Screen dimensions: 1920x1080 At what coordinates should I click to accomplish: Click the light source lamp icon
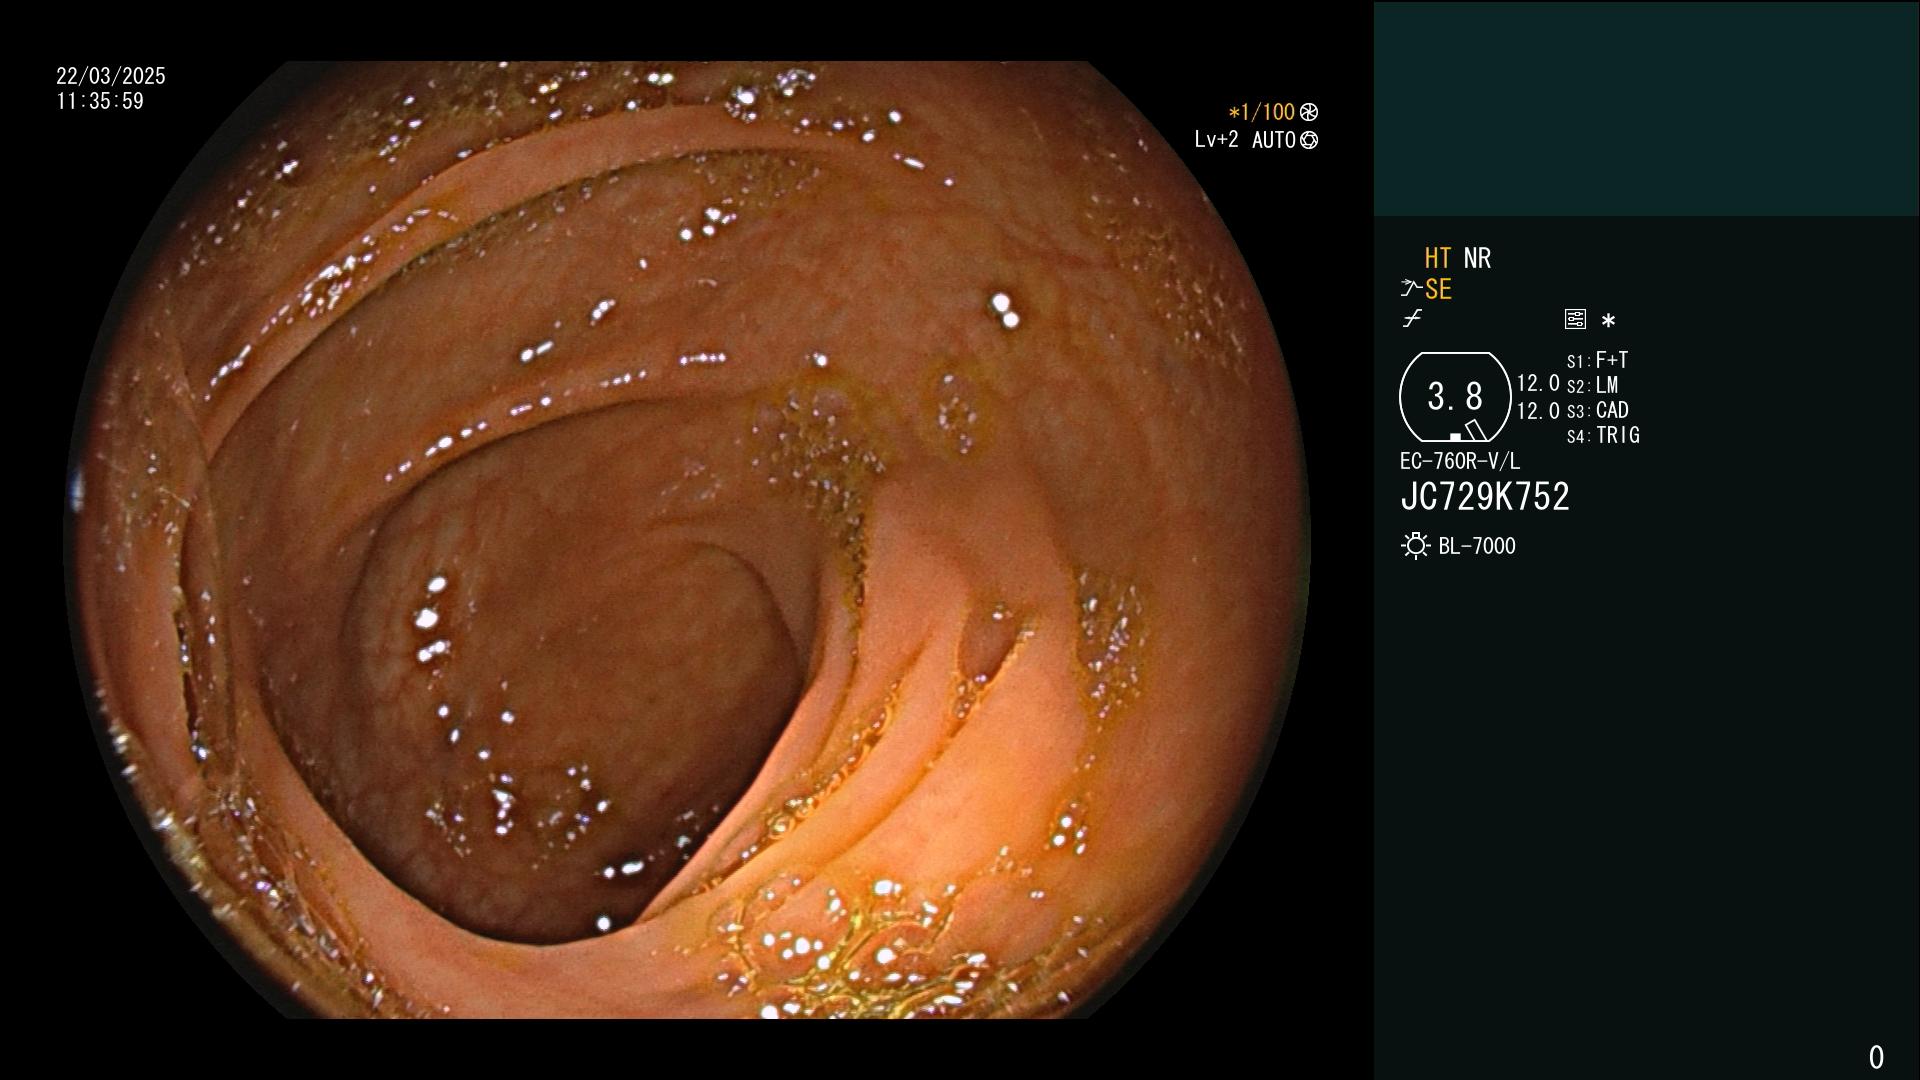tap(1415, 546)
